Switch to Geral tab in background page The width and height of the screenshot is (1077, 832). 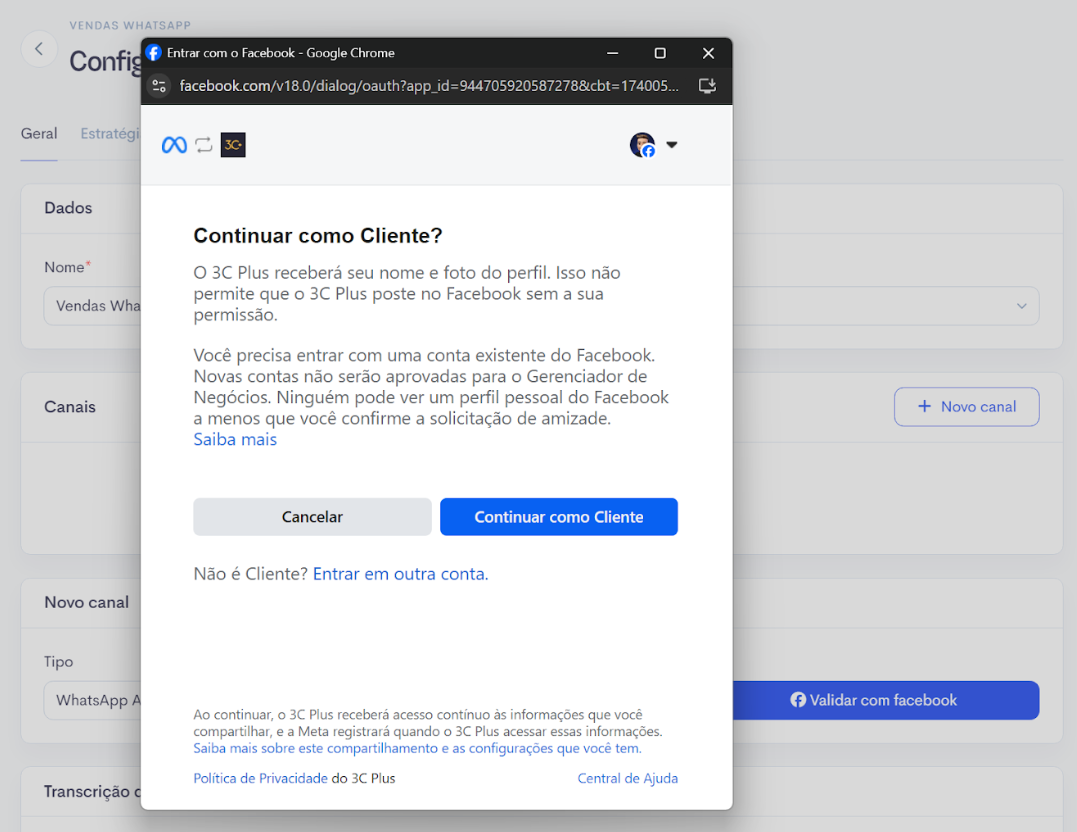39,133
